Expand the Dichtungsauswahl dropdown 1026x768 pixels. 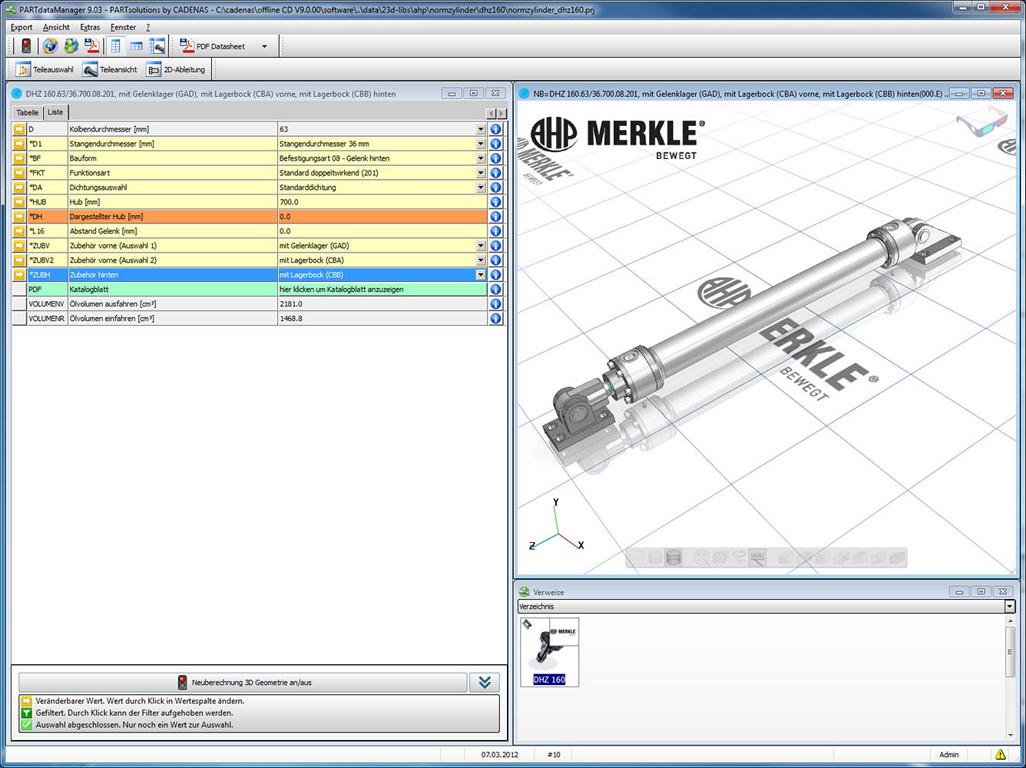(x=481, y=187)
